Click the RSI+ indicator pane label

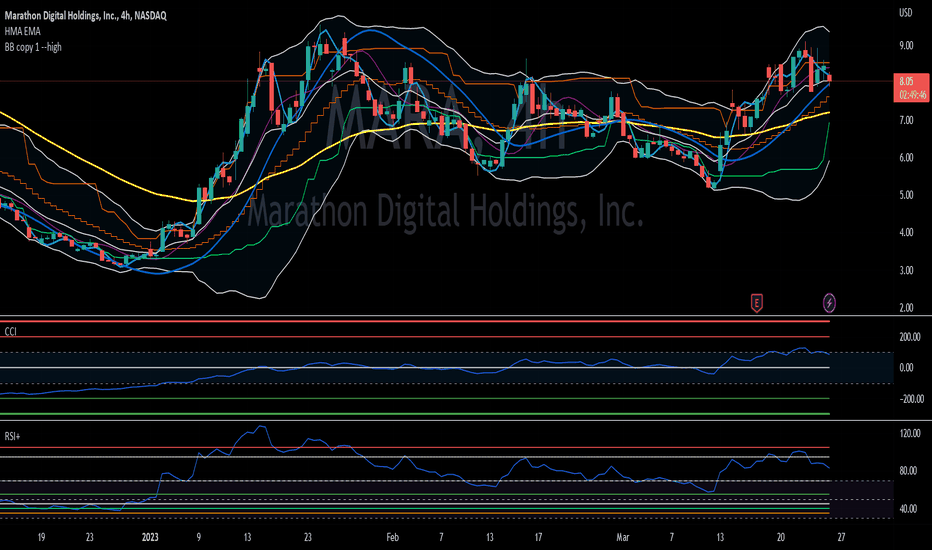(x=12, y=436)
